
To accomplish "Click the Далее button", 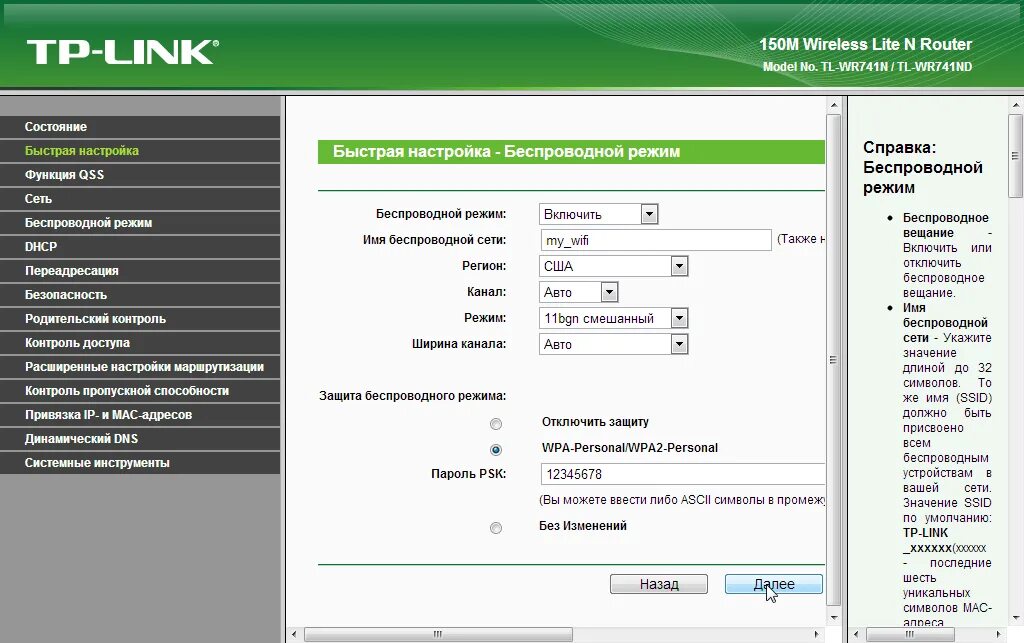I will click(774, 584).
